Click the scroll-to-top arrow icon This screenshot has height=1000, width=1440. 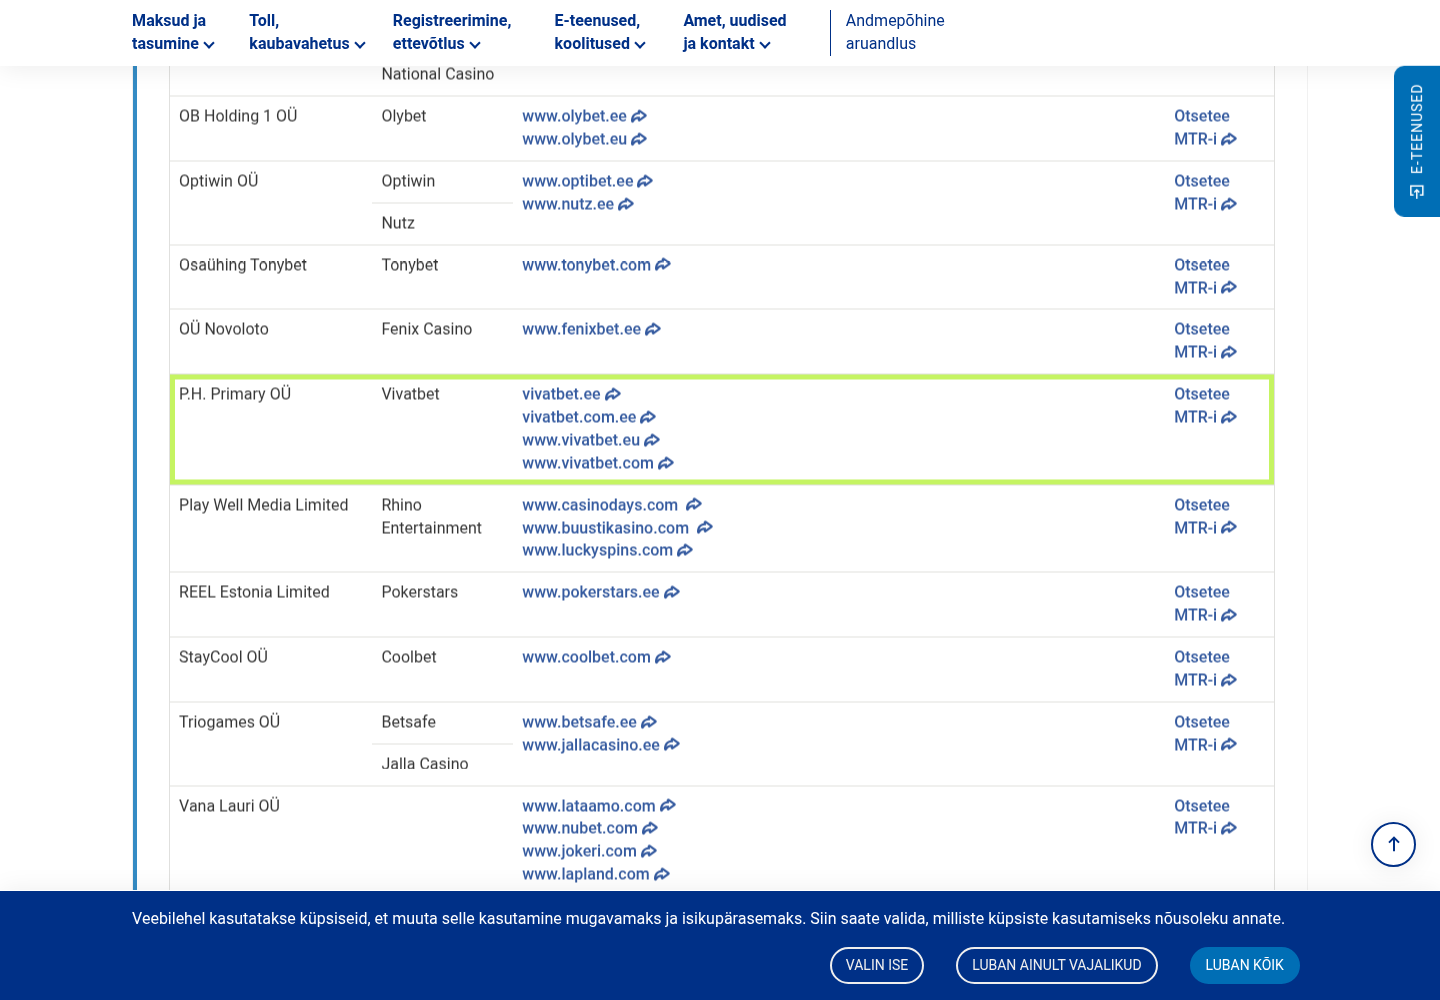coord(1393,844)
